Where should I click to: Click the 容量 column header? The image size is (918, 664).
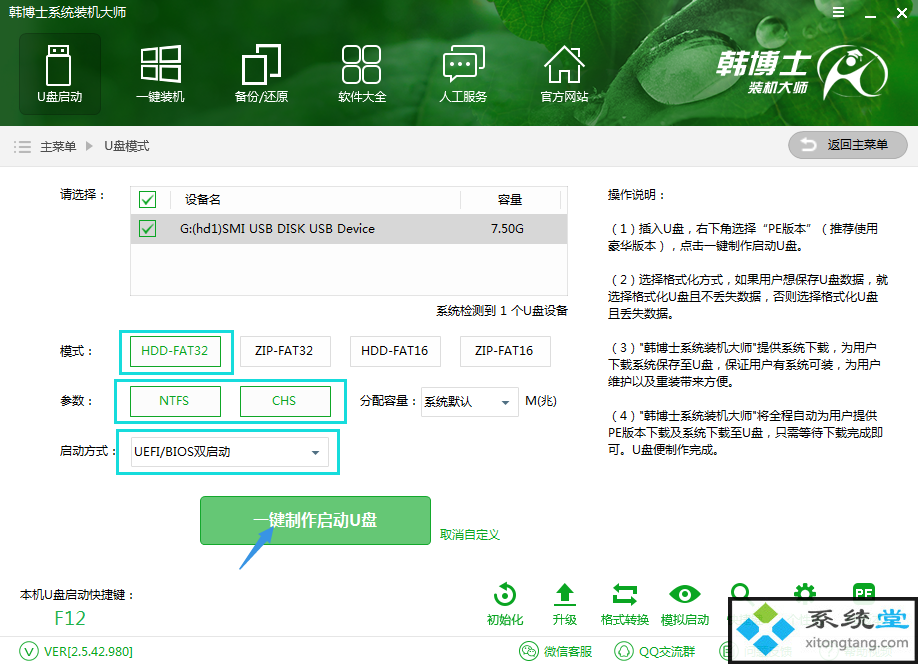pos(510,200)
